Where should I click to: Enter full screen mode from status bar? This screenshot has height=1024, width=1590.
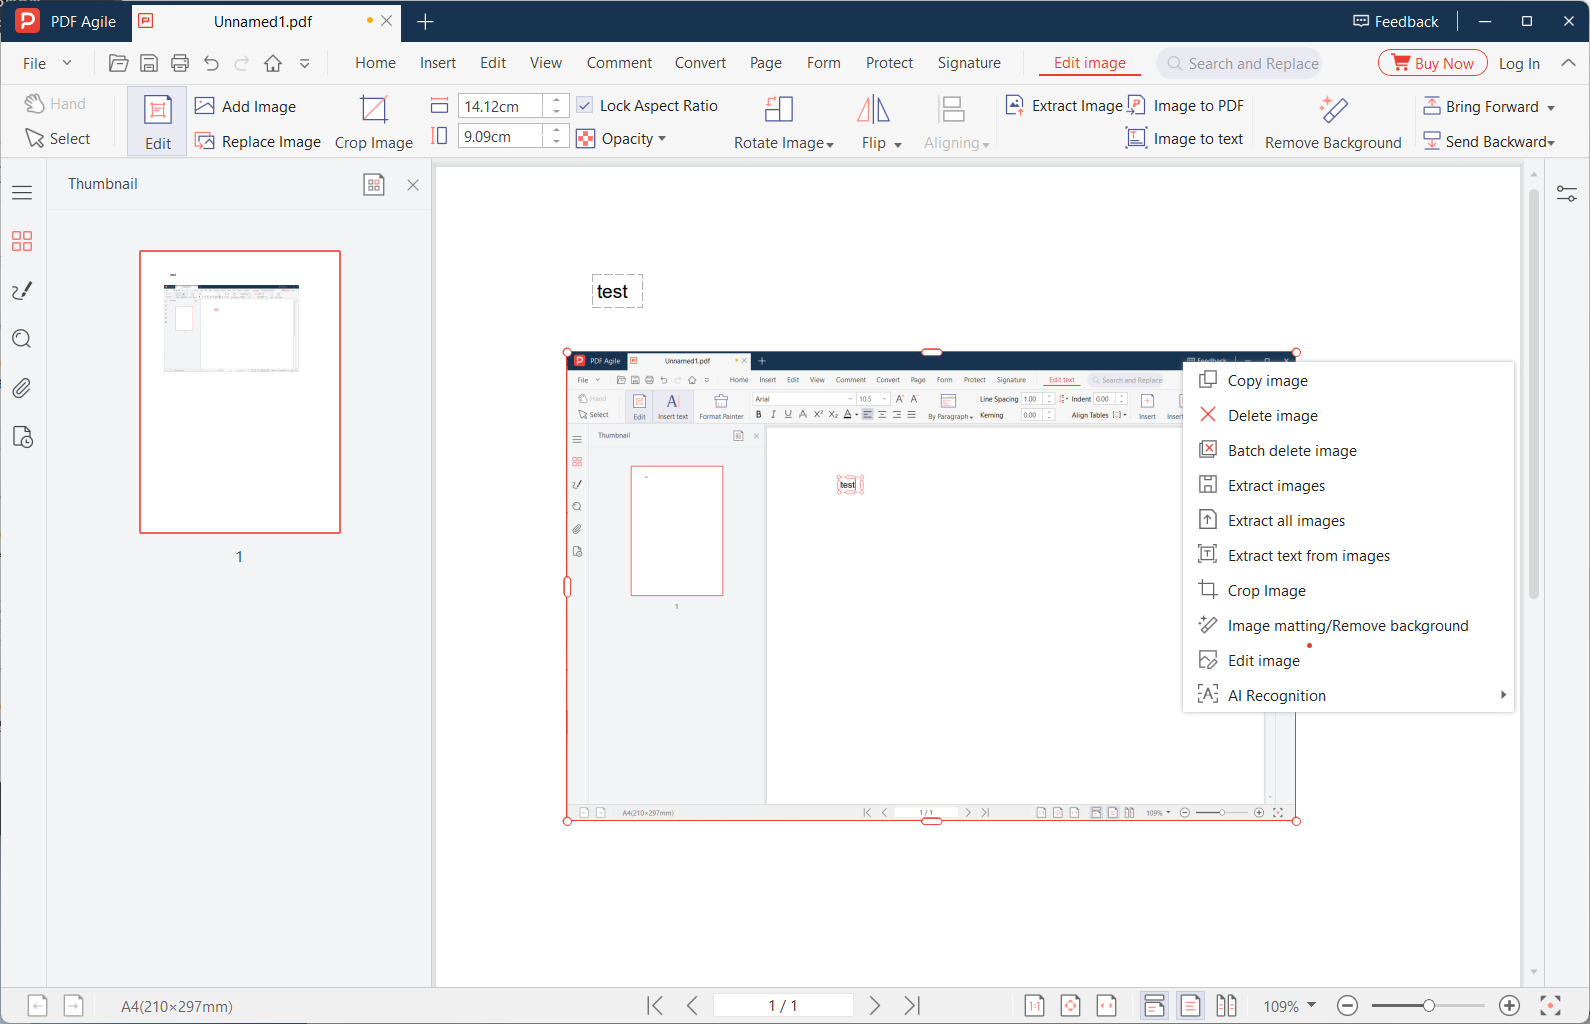click(x=1550, y=1005)
